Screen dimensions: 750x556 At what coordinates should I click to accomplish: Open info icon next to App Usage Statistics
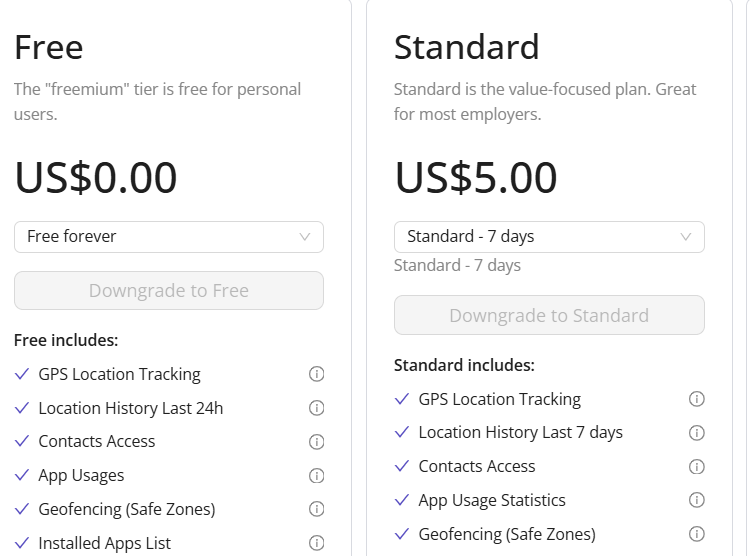697,500
